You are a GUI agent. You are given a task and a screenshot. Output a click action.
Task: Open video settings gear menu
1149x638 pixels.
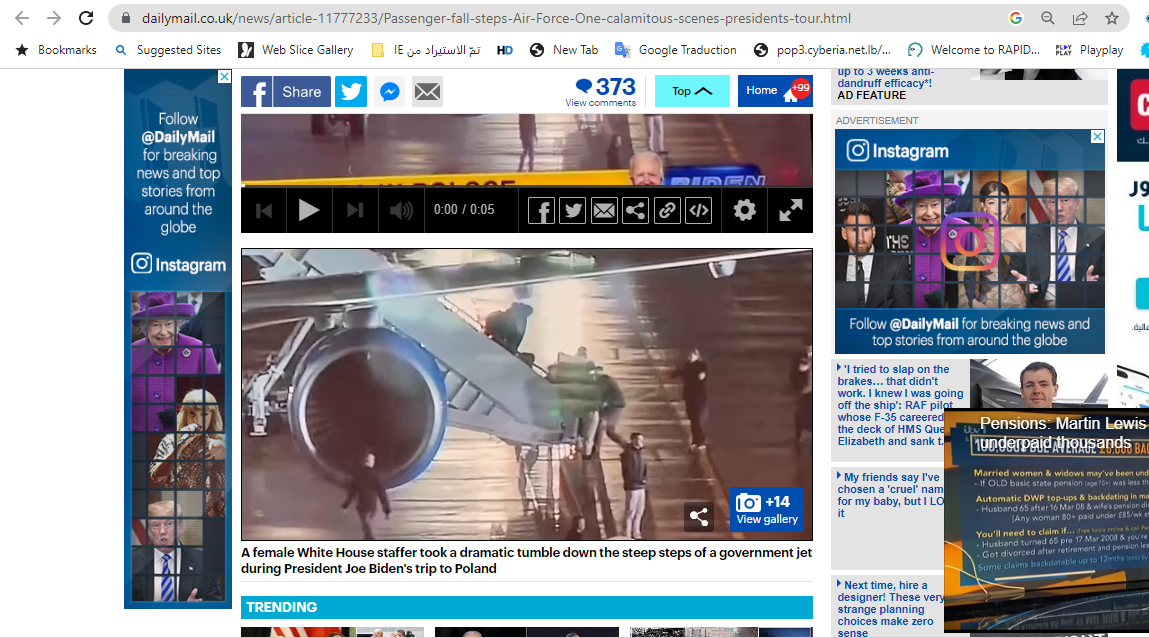tap(744, 210)
